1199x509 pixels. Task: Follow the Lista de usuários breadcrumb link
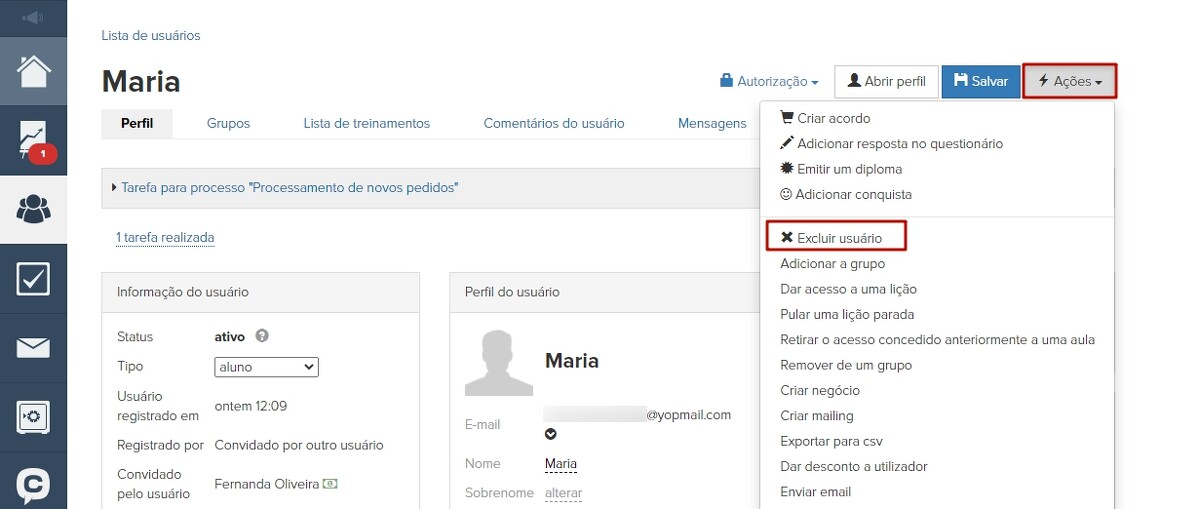click(x=151, y=35)
